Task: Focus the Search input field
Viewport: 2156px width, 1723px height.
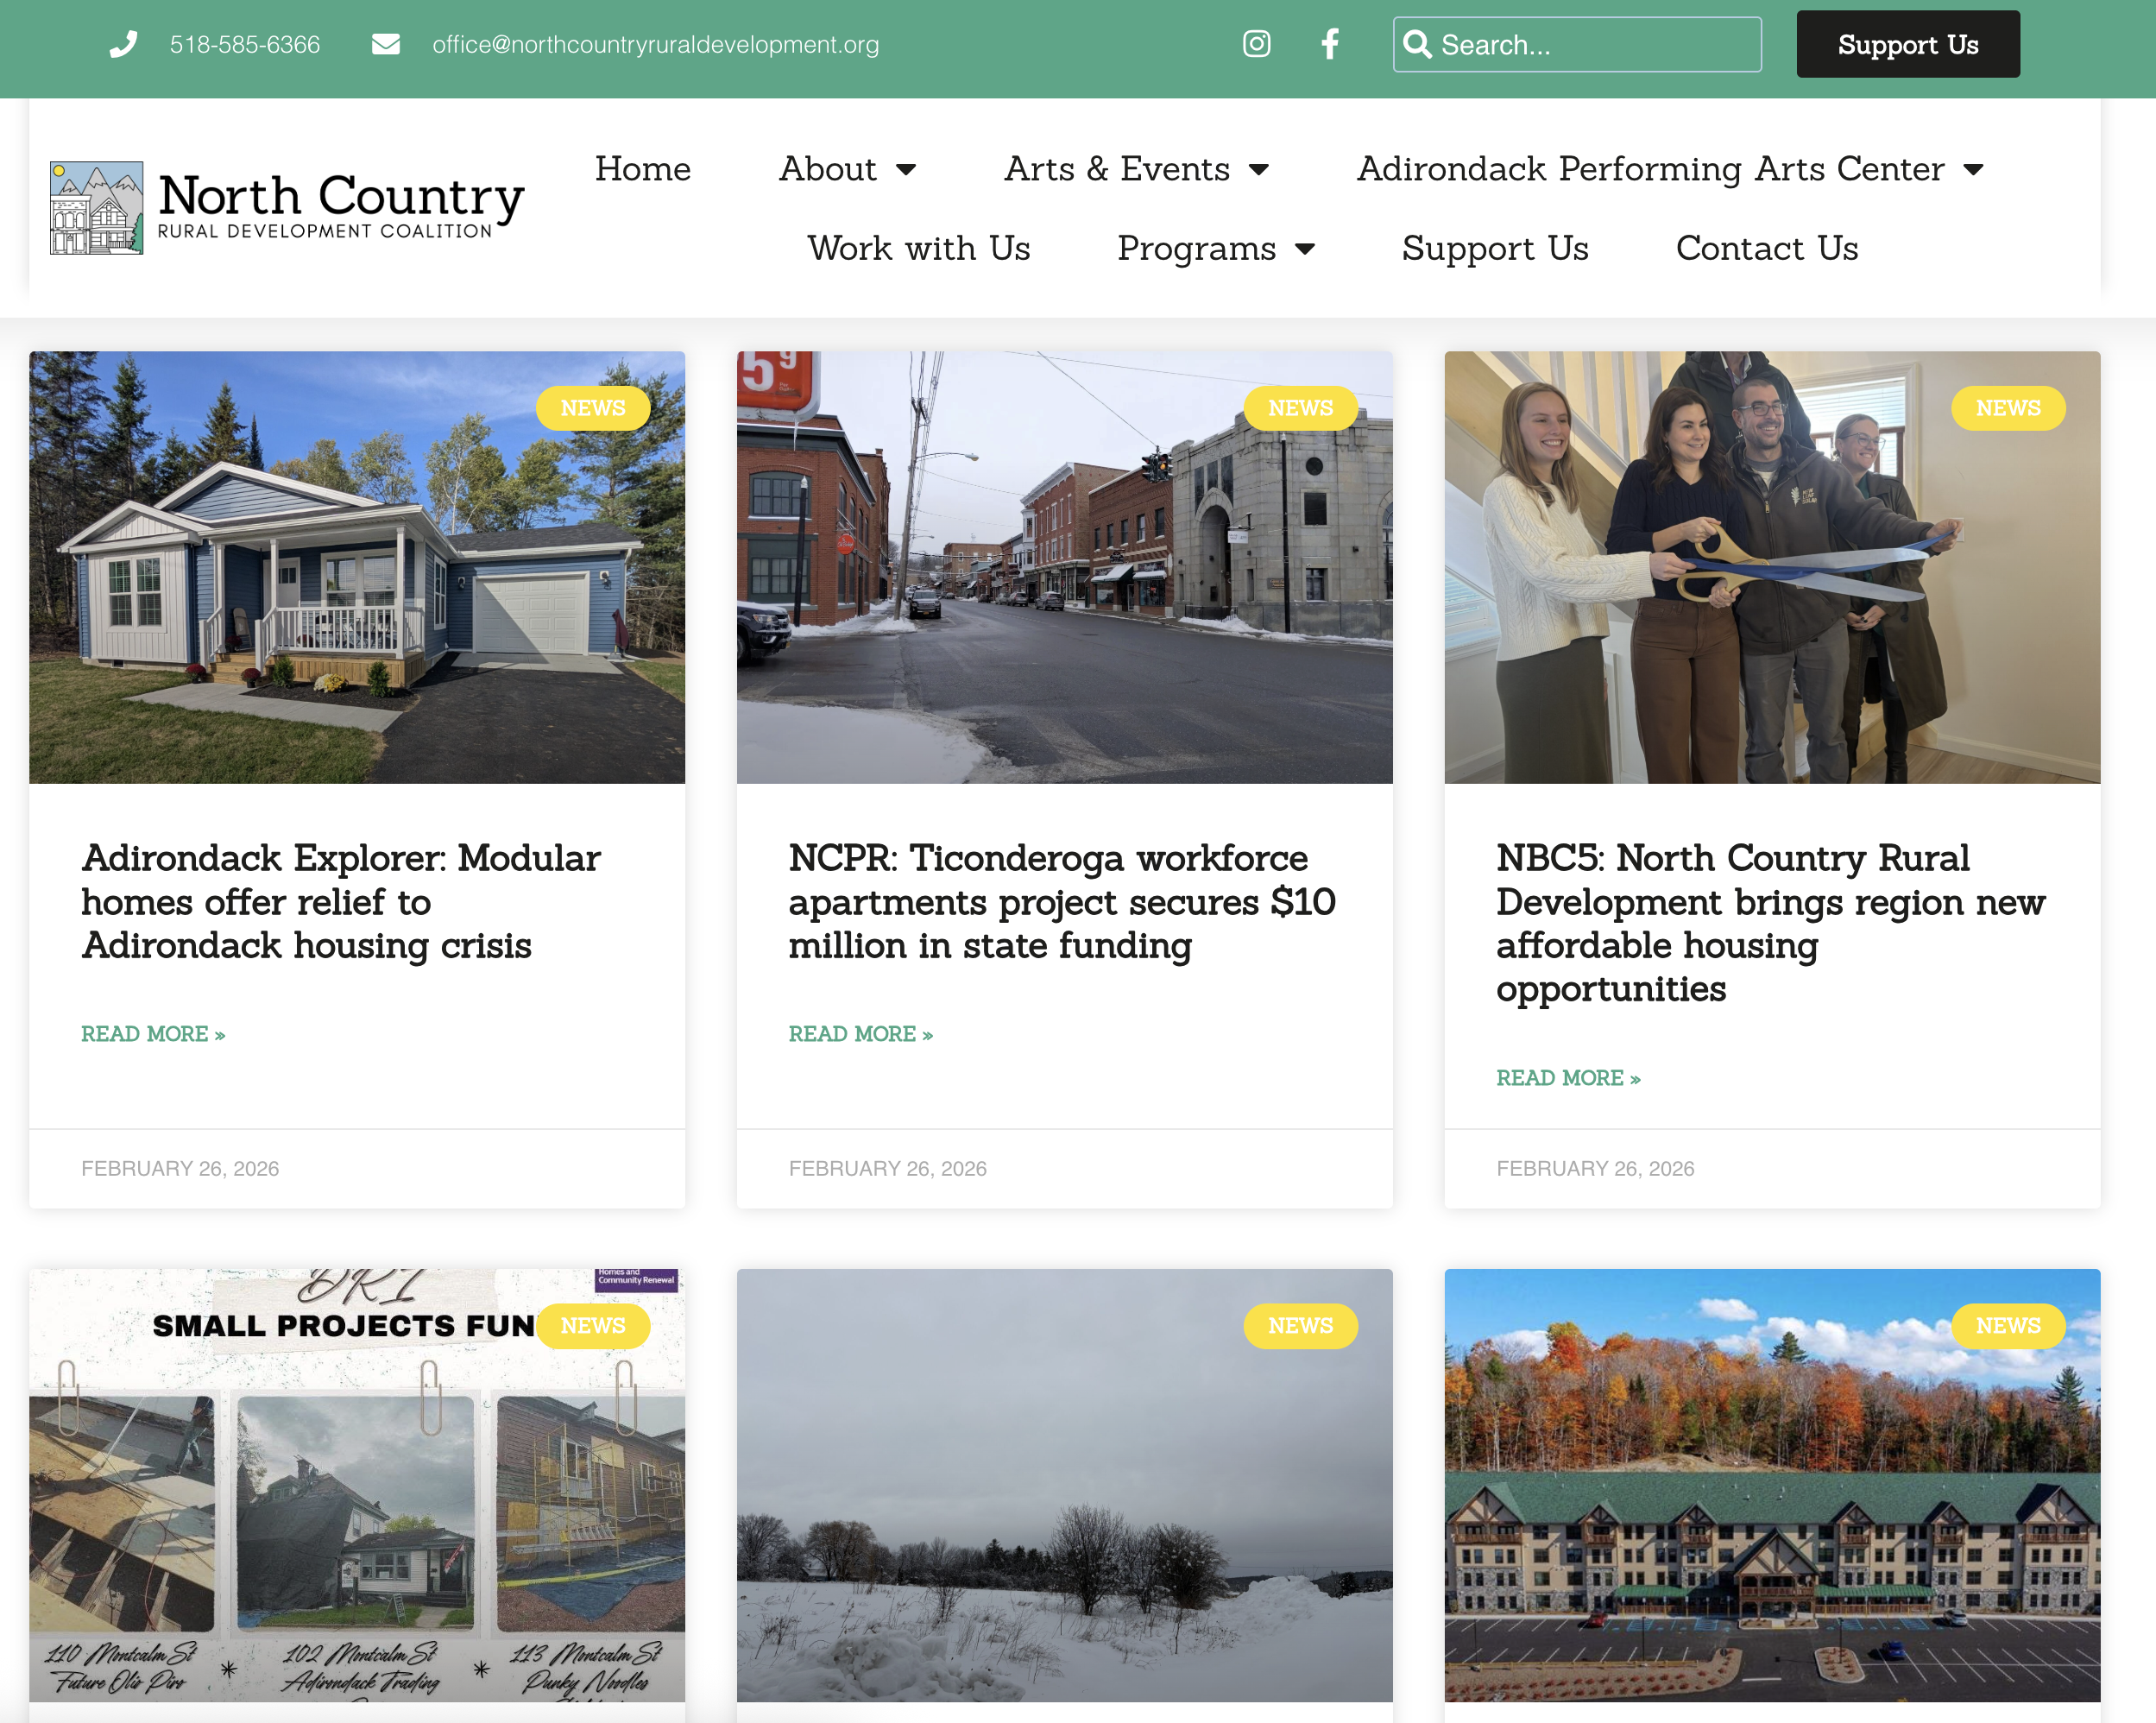Action: (1577, 44)
